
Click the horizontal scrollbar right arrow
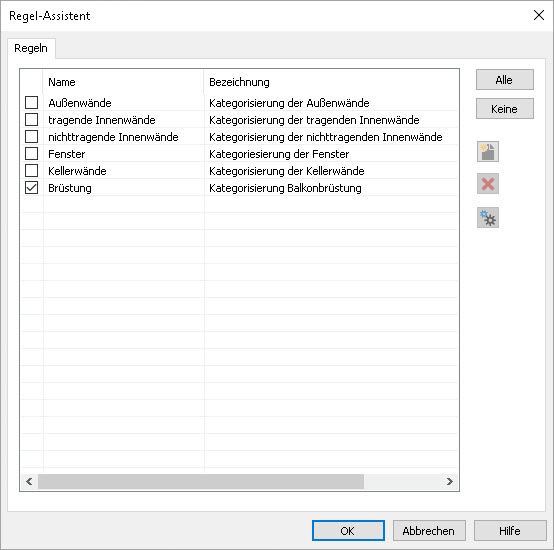click(x=449, y=481)
